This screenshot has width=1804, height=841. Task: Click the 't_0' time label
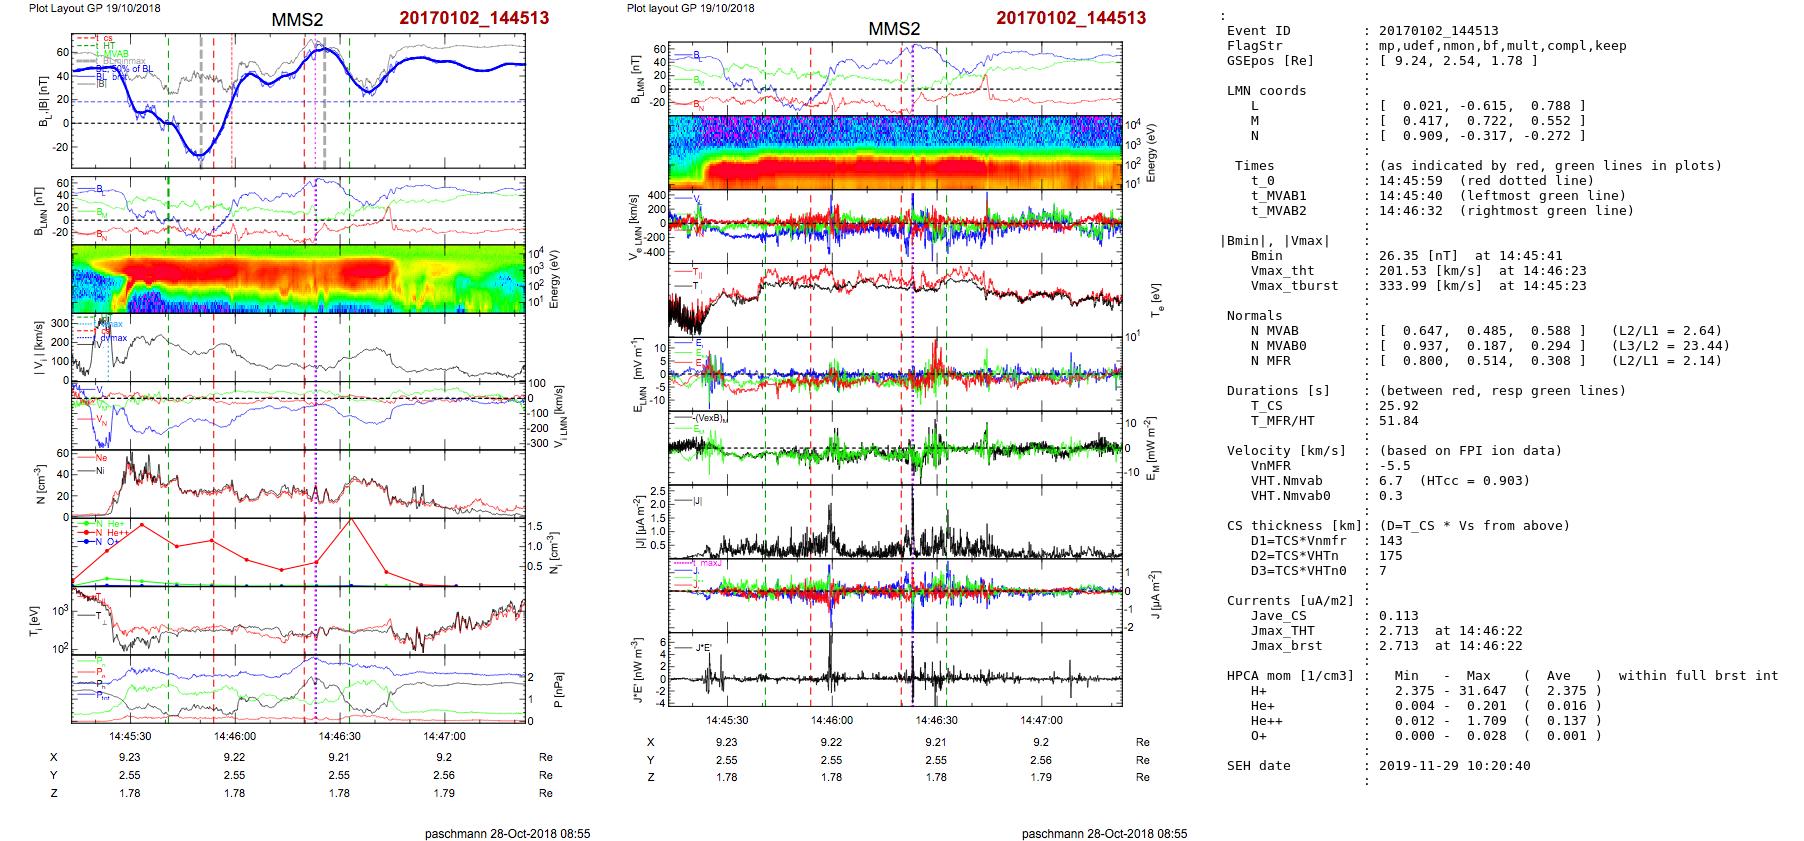(x=1262, y=181)
